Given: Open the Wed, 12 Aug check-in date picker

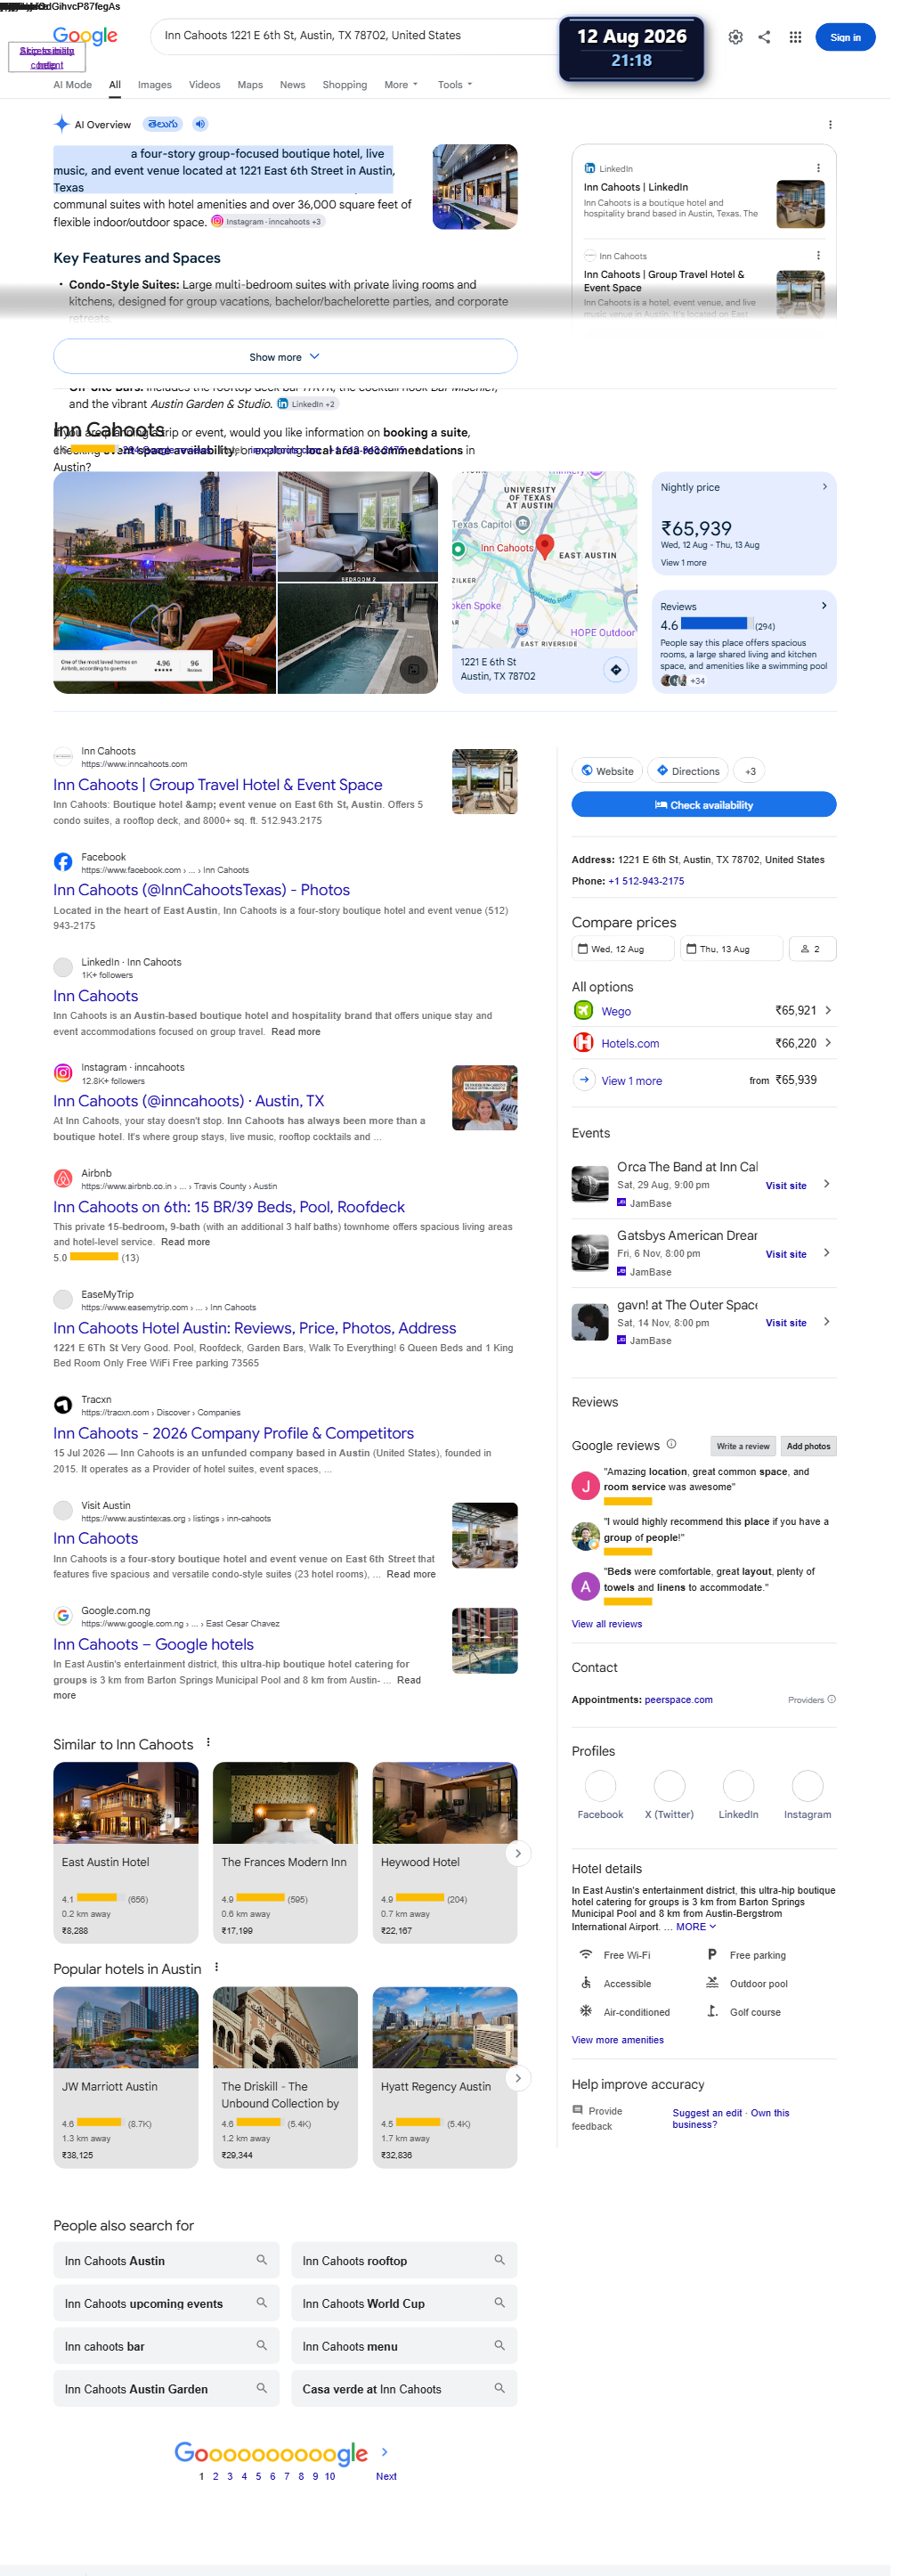Looking at the screenshot, I should tap(623, 948).
